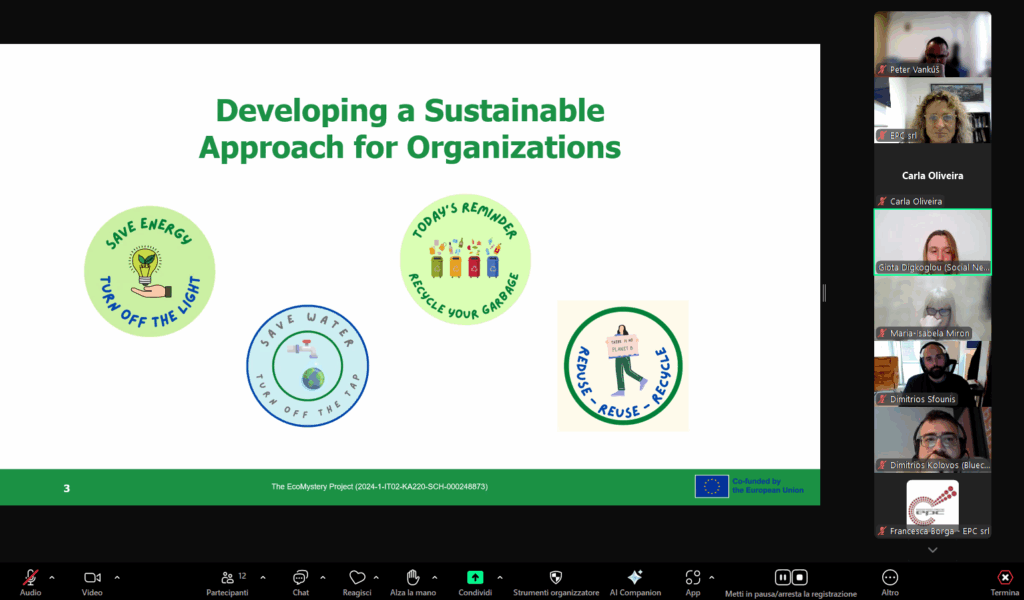
Task: Expand audio options arrow next to Audio
Action: click(52, 577)
